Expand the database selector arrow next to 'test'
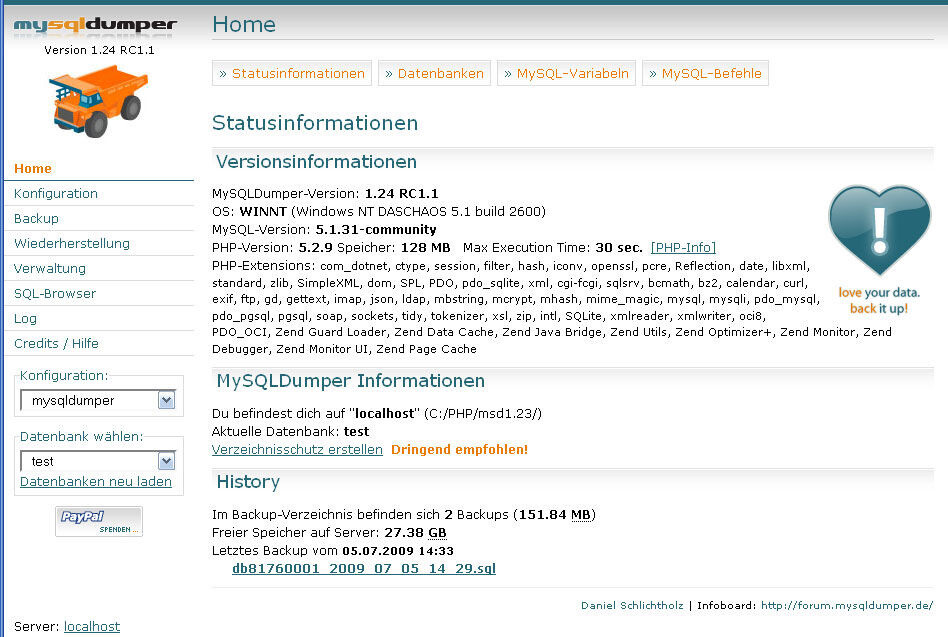This screenshot has height=637, width=948. pyautogui.click(x=164, y=461)
